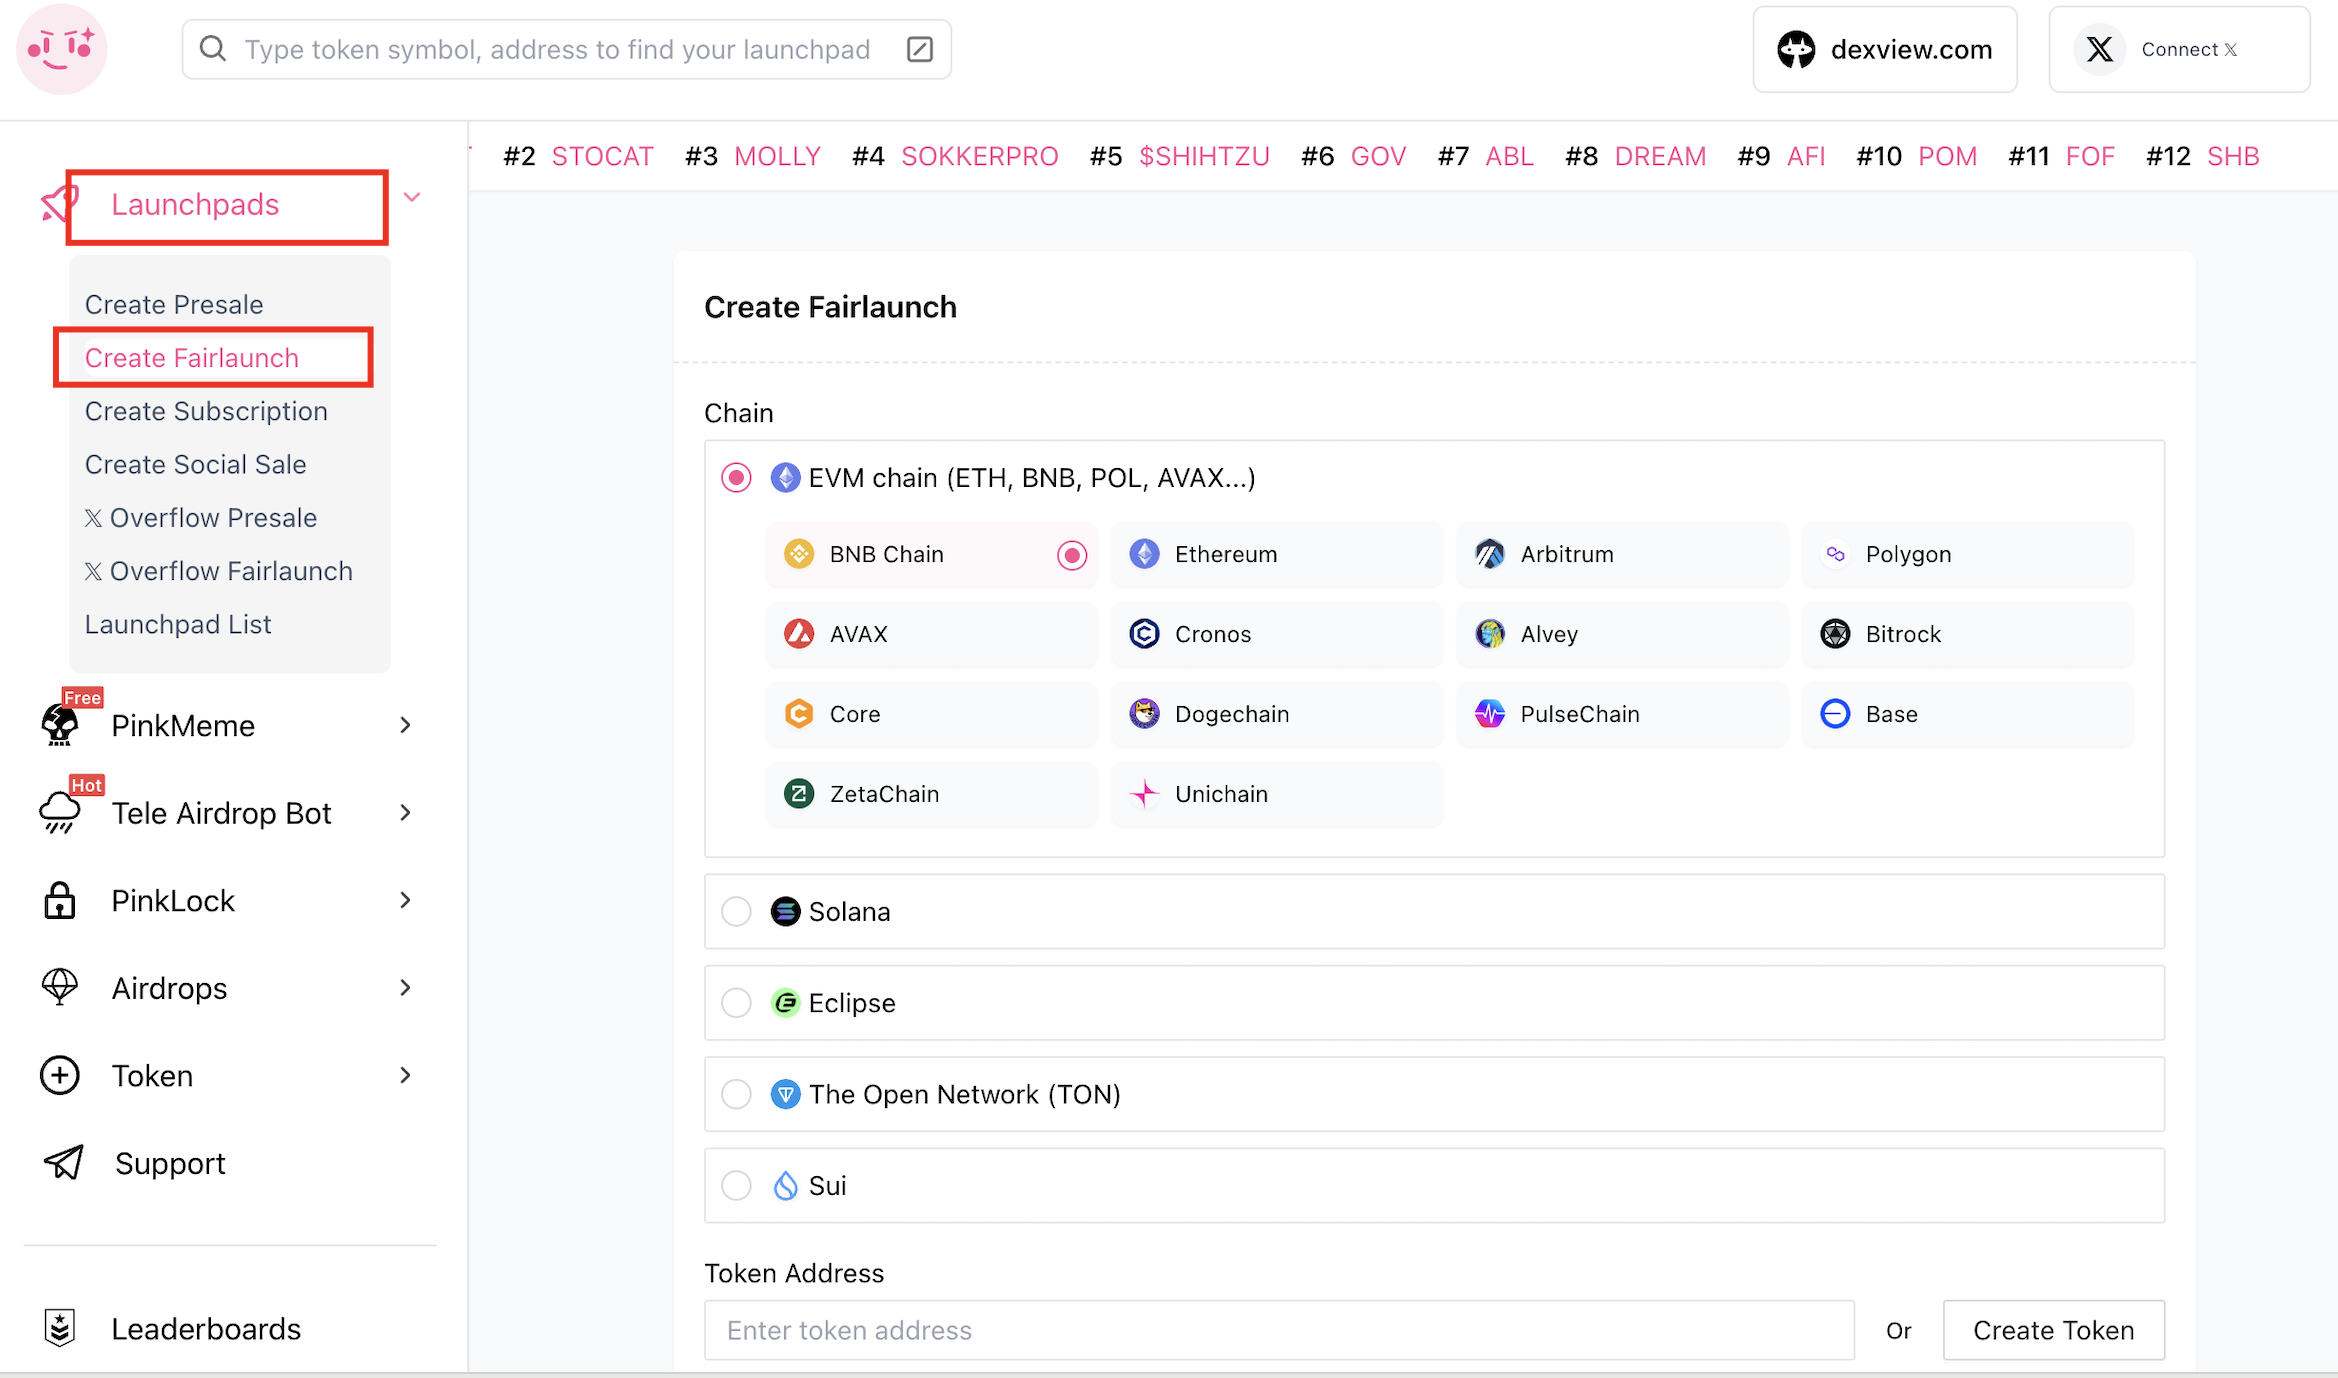Click the Enter token address field
The image size is (2338, 1378).
pos(1279,1330)
